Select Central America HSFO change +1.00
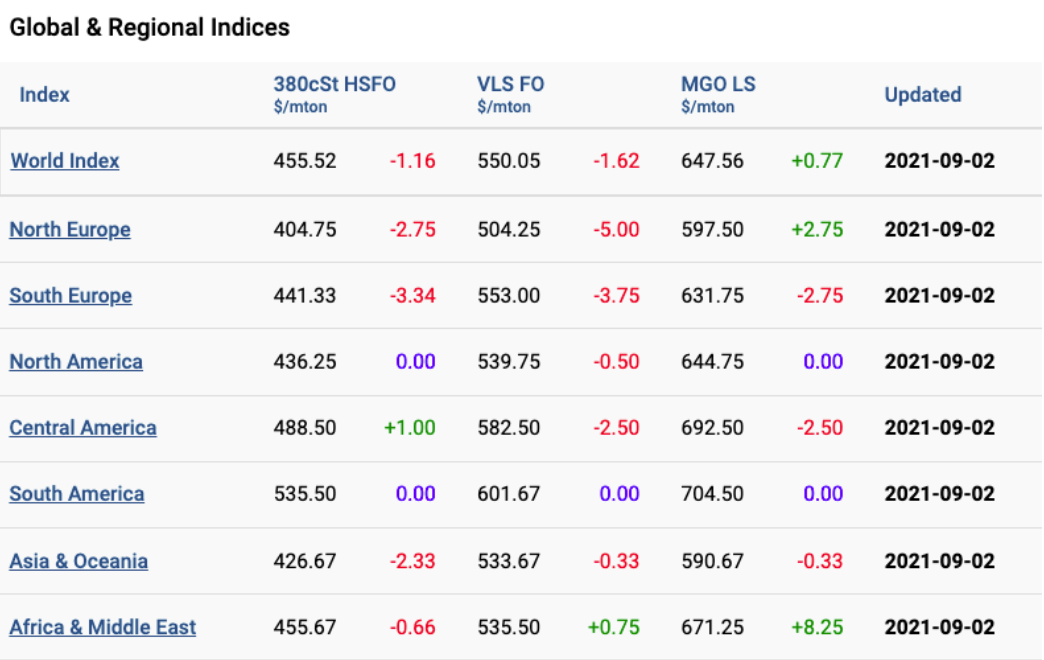The height and width of the screenshot is (660, 1044). 410,428
